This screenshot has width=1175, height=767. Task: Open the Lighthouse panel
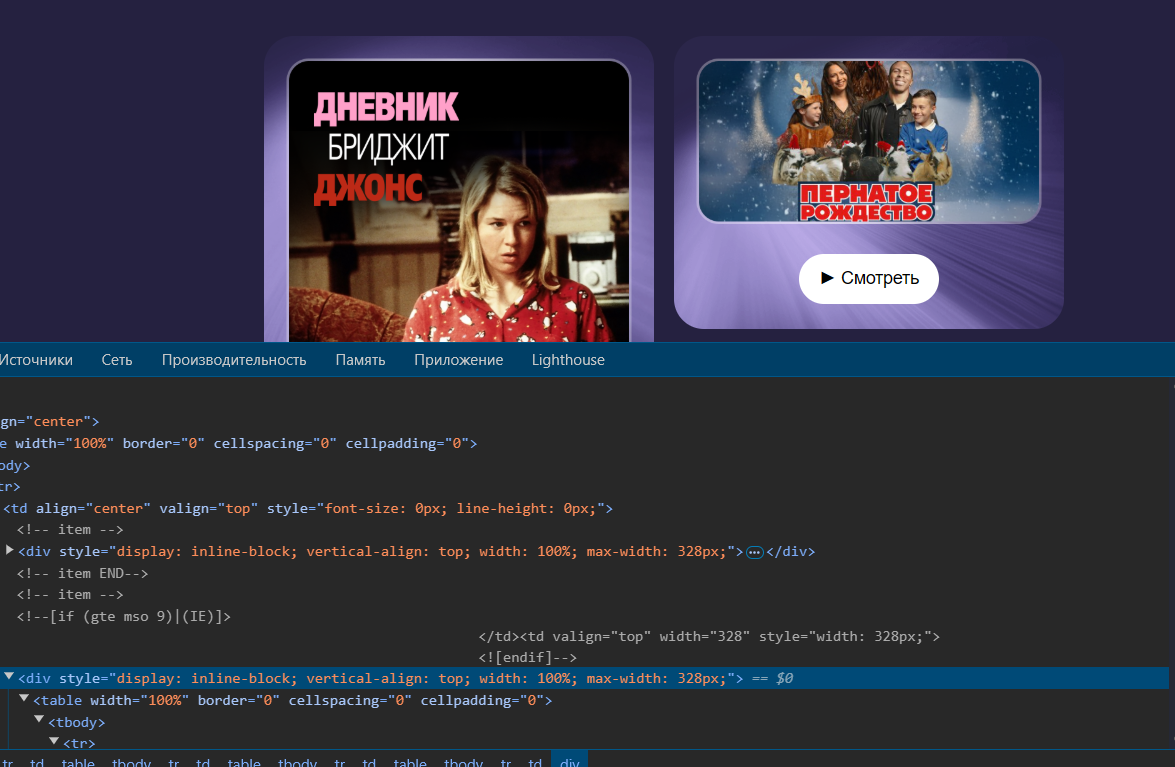point(568,360)
